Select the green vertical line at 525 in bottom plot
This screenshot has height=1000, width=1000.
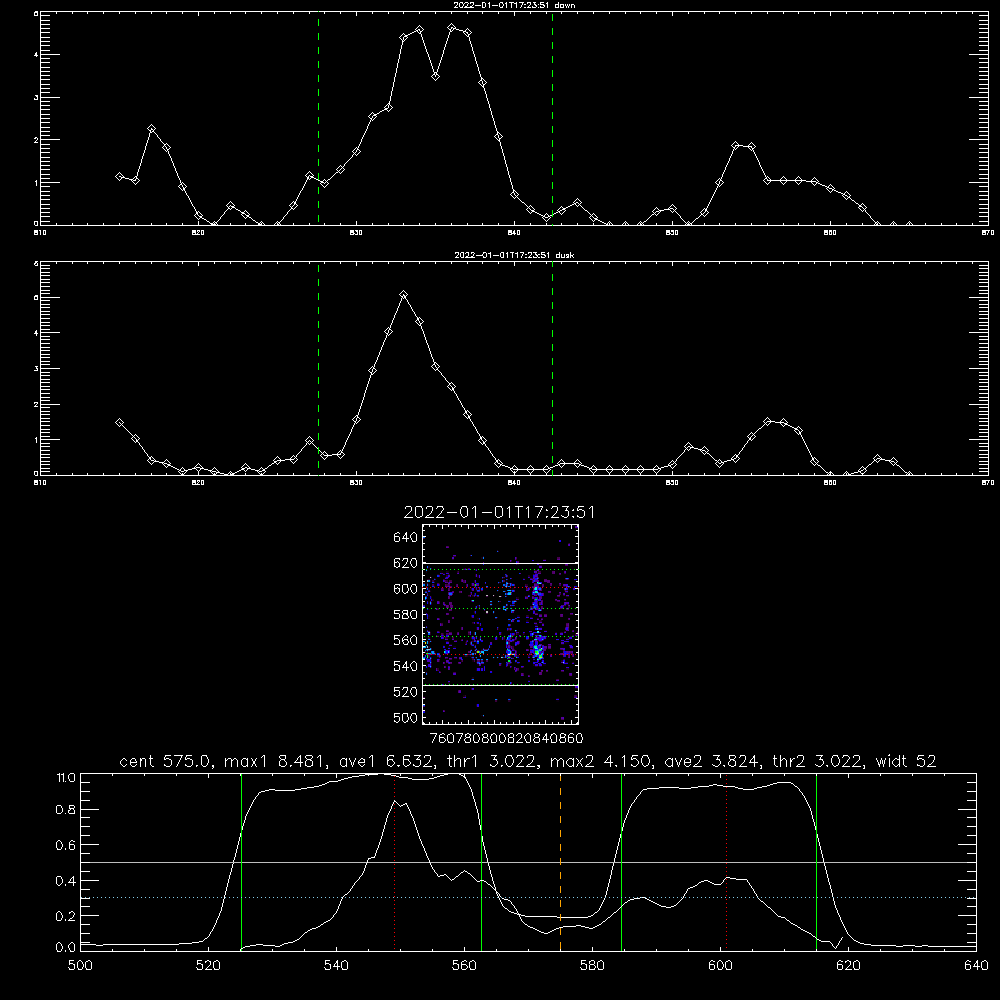(242, 862)
